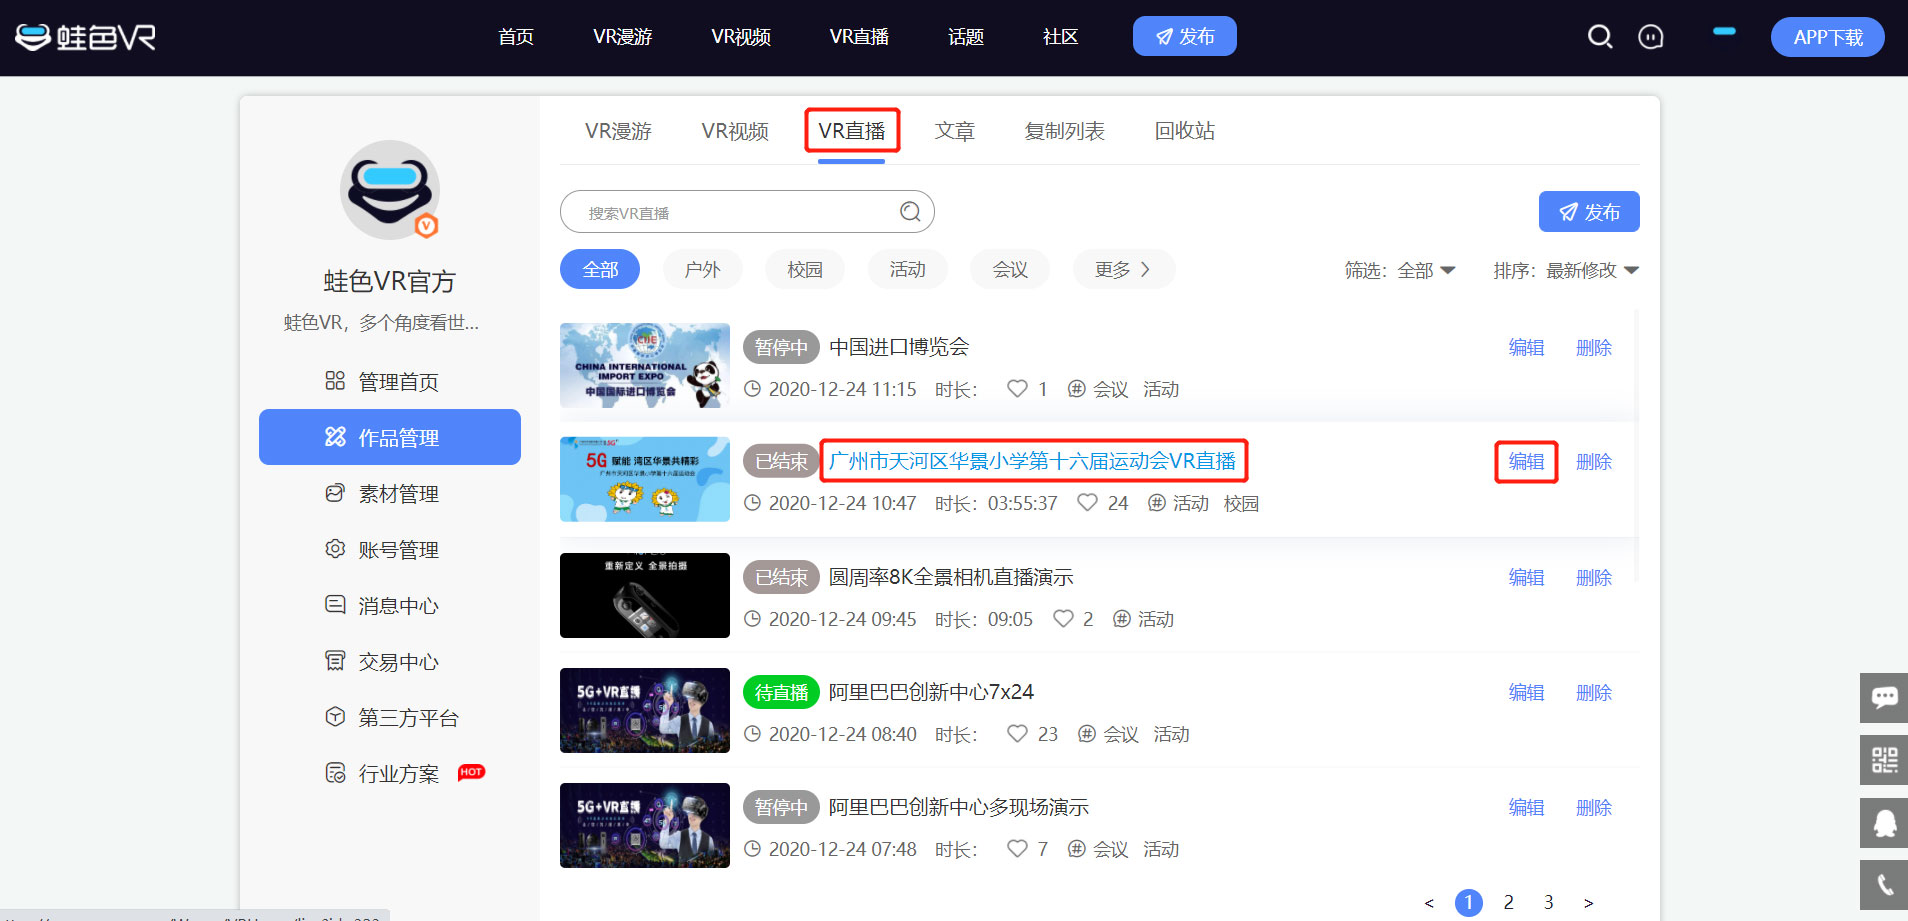Click the 发布 button above the list
The height and width of the screenshot is (921, 1908).
pyautogui.click(x=1589, y=211)
